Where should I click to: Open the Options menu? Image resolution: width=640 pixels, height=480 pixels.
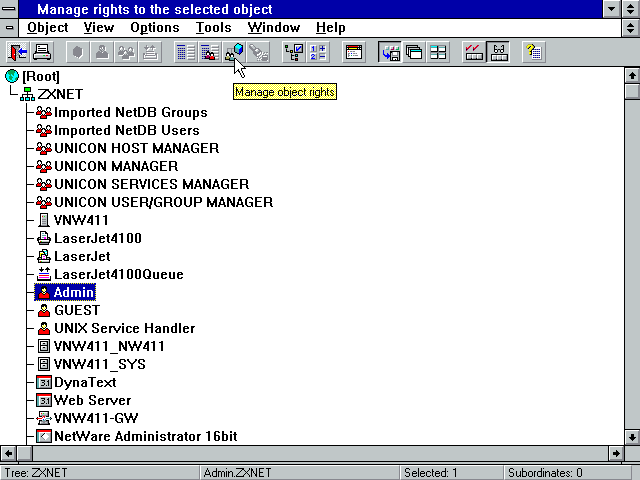[155, 28]
